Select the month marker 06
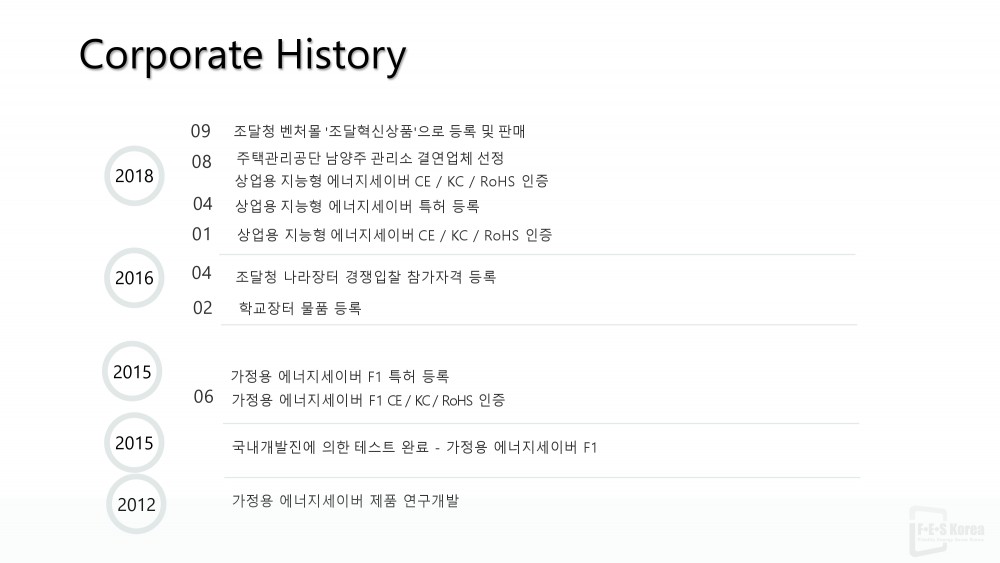 (203, 397)
